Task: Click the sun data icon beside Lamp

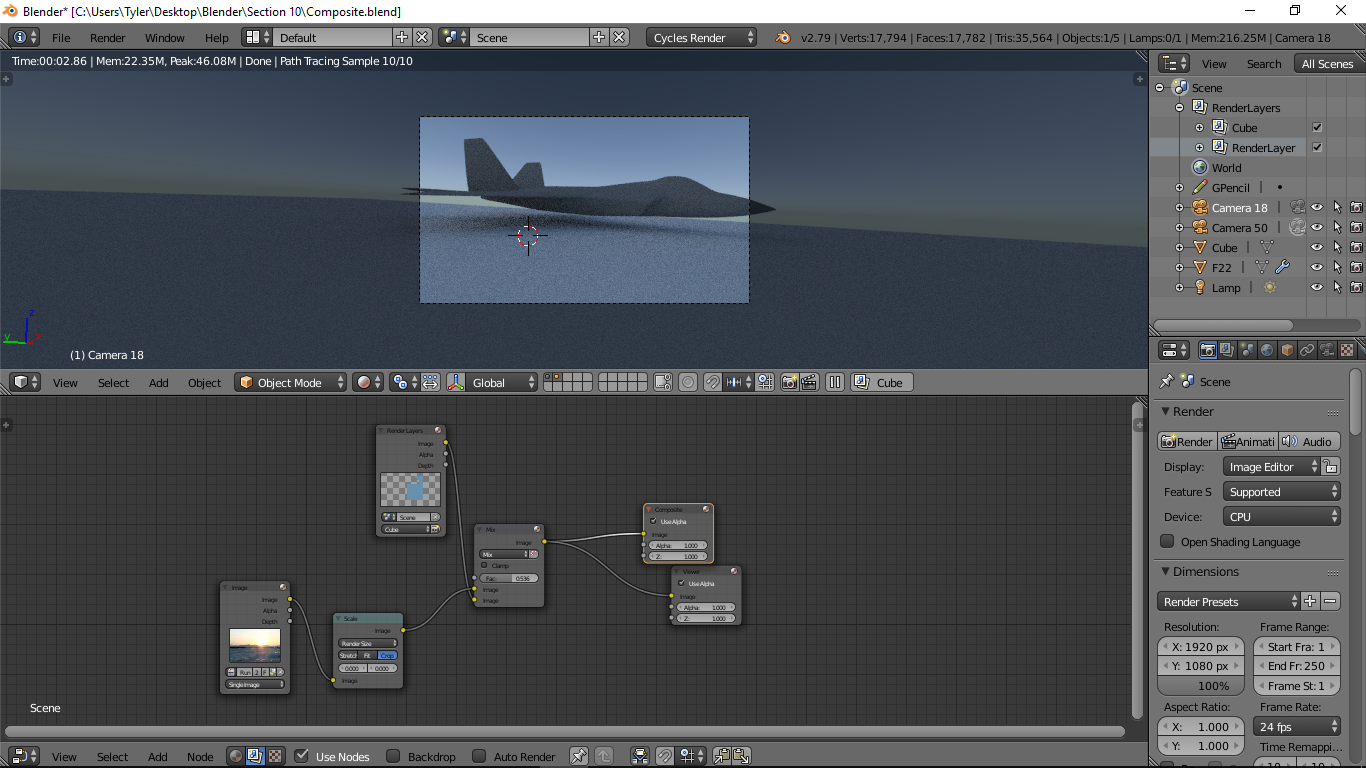Action: pos(1270,287)
